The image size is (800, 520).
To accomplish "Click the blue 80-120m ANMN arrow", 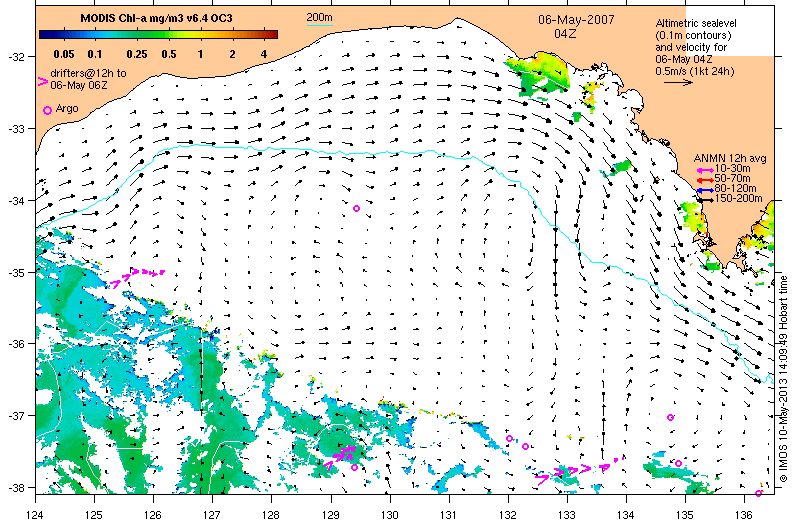I will (x=705, y=190).
